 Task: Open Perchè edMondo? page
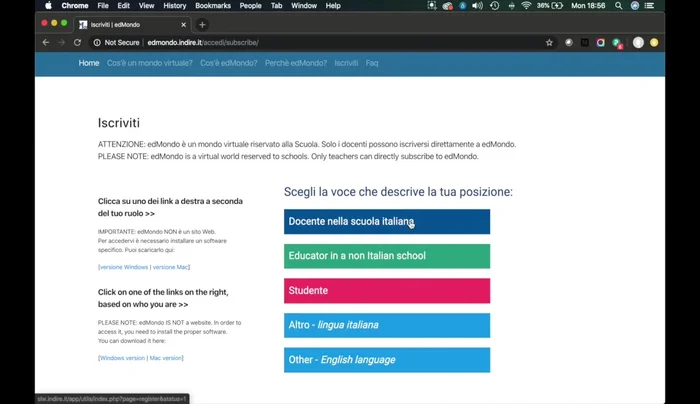296,63
